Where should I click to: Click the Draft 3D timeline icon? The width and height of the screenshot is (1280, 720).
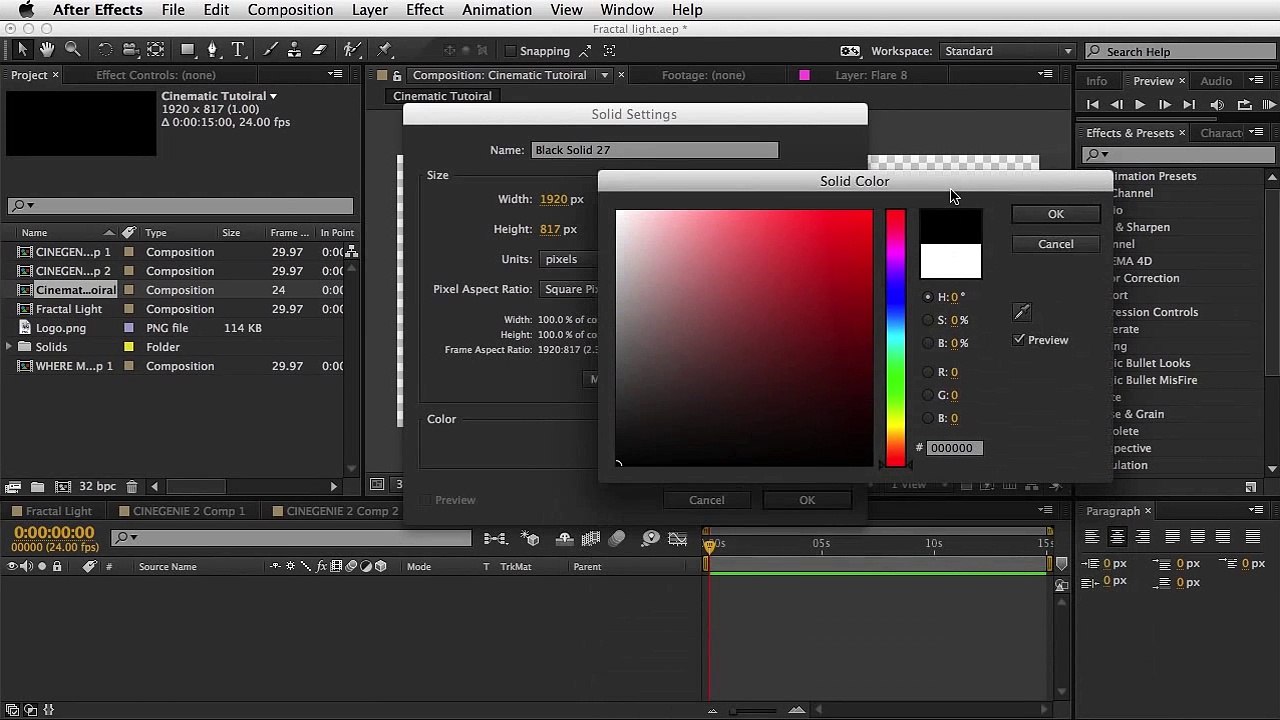(531, 539)
